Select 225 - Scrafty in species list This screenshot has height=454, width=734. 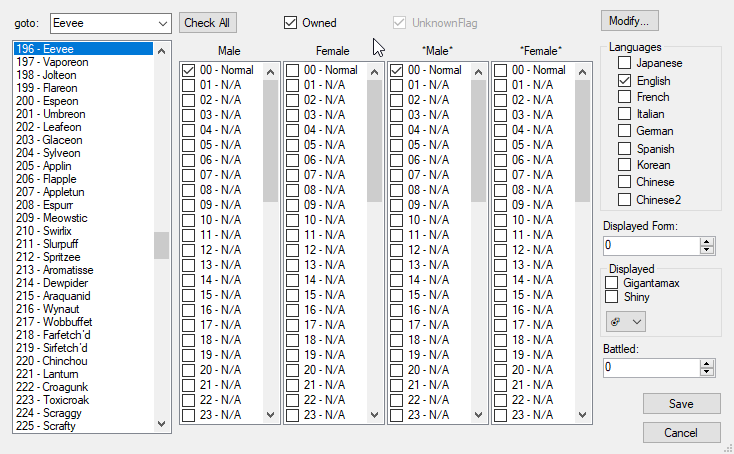(83, 426)
